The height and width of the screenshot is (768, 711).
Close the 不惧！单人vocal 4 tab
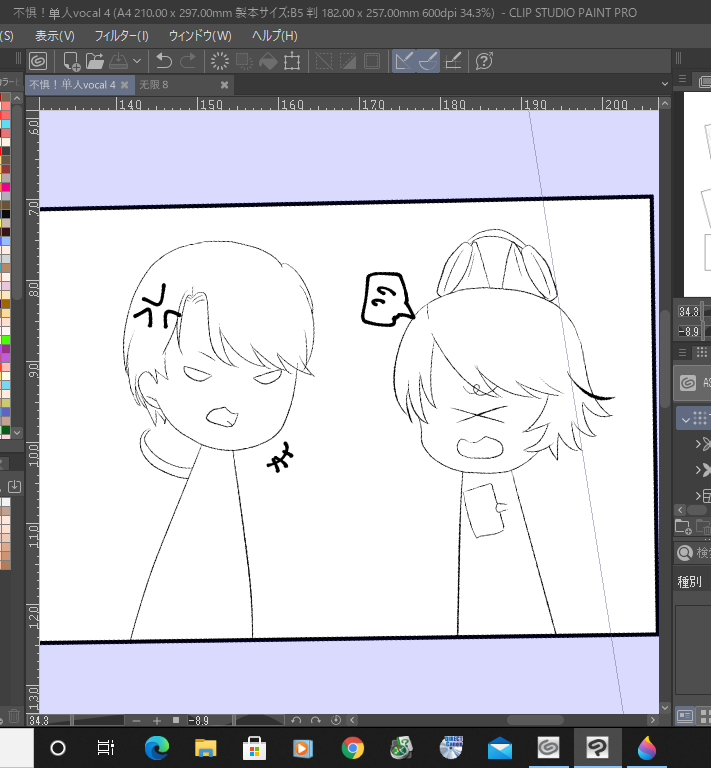(125, 85)
